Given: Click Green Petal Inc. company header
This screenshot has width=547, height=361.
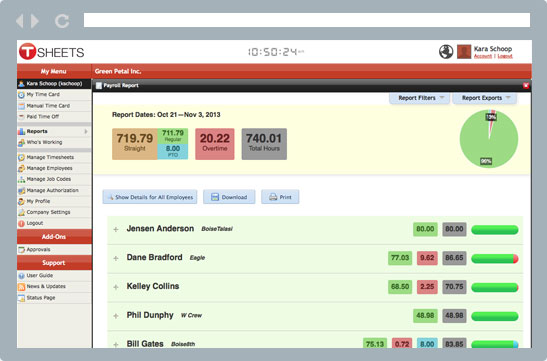Looking at the screenshot, I should click(x=118, y=71).
